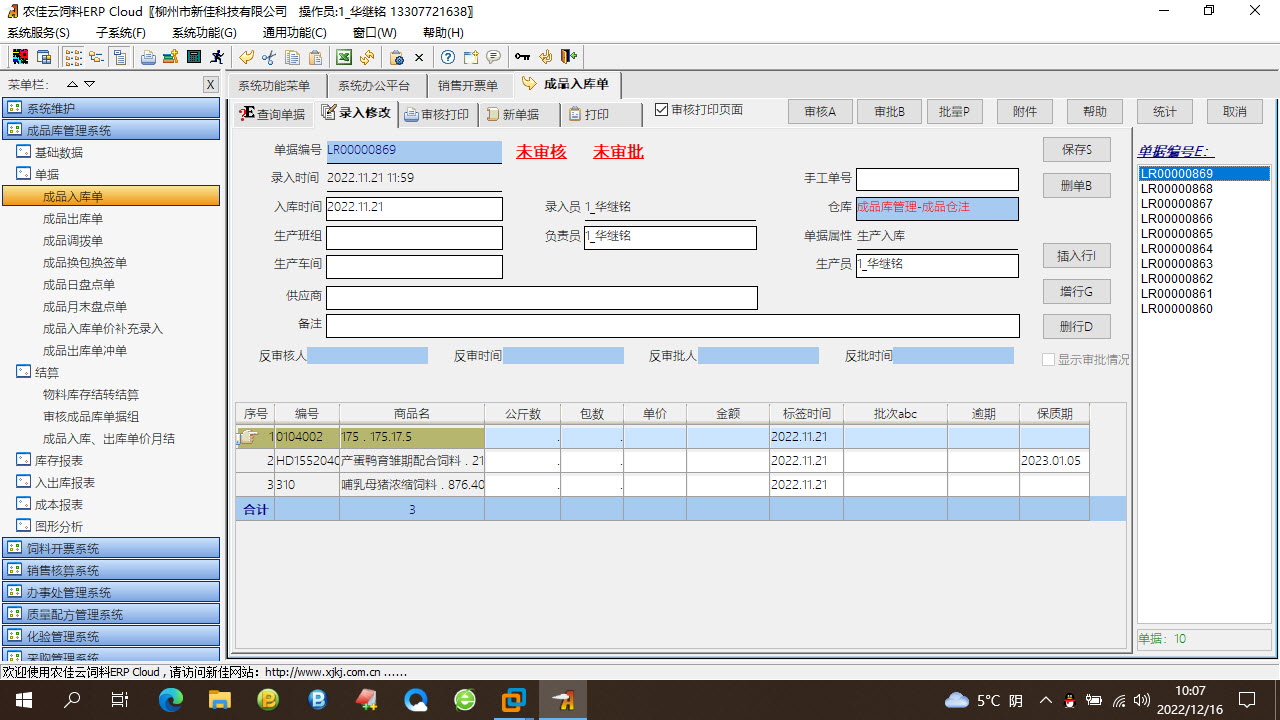This screenshot has width=1280, height=720.
Task: Expand the 菜单栏 dropdown arrow
Action: click(x=87, y=84)
